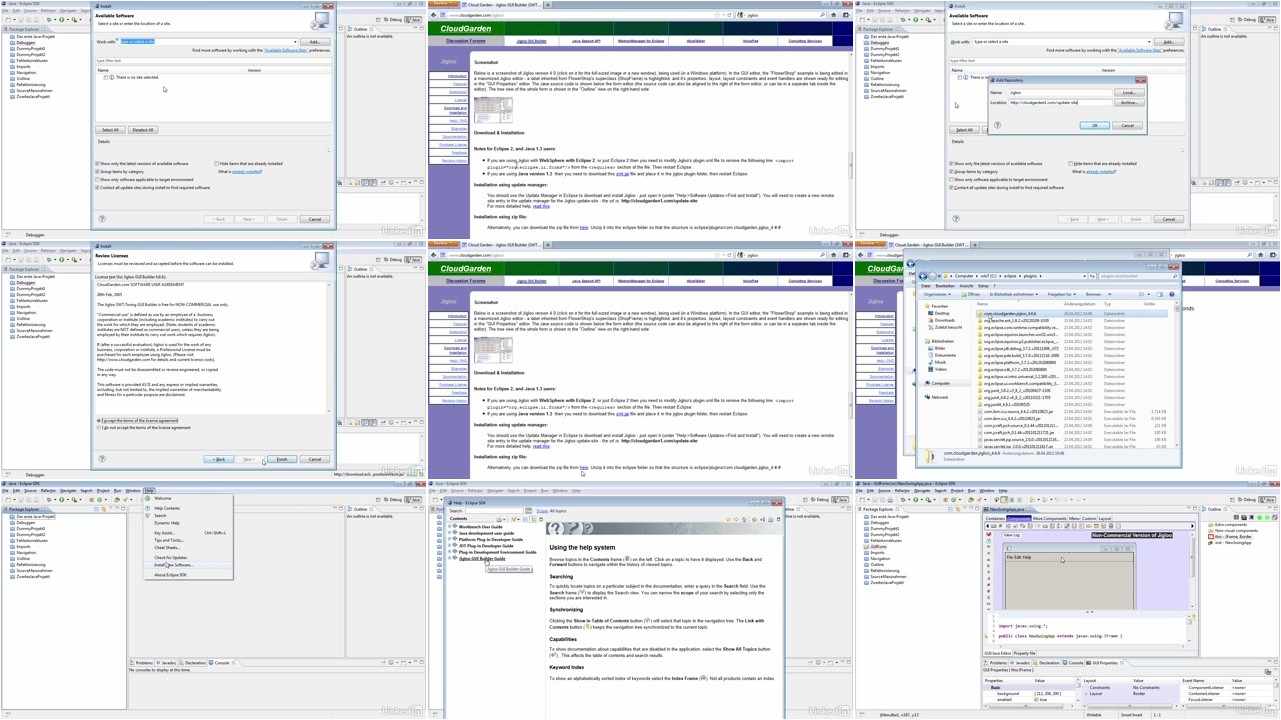Click External Tools icon in Eclipse window with Help menu open
This screenshot has width=1281, height=720.
pos(74,500)
